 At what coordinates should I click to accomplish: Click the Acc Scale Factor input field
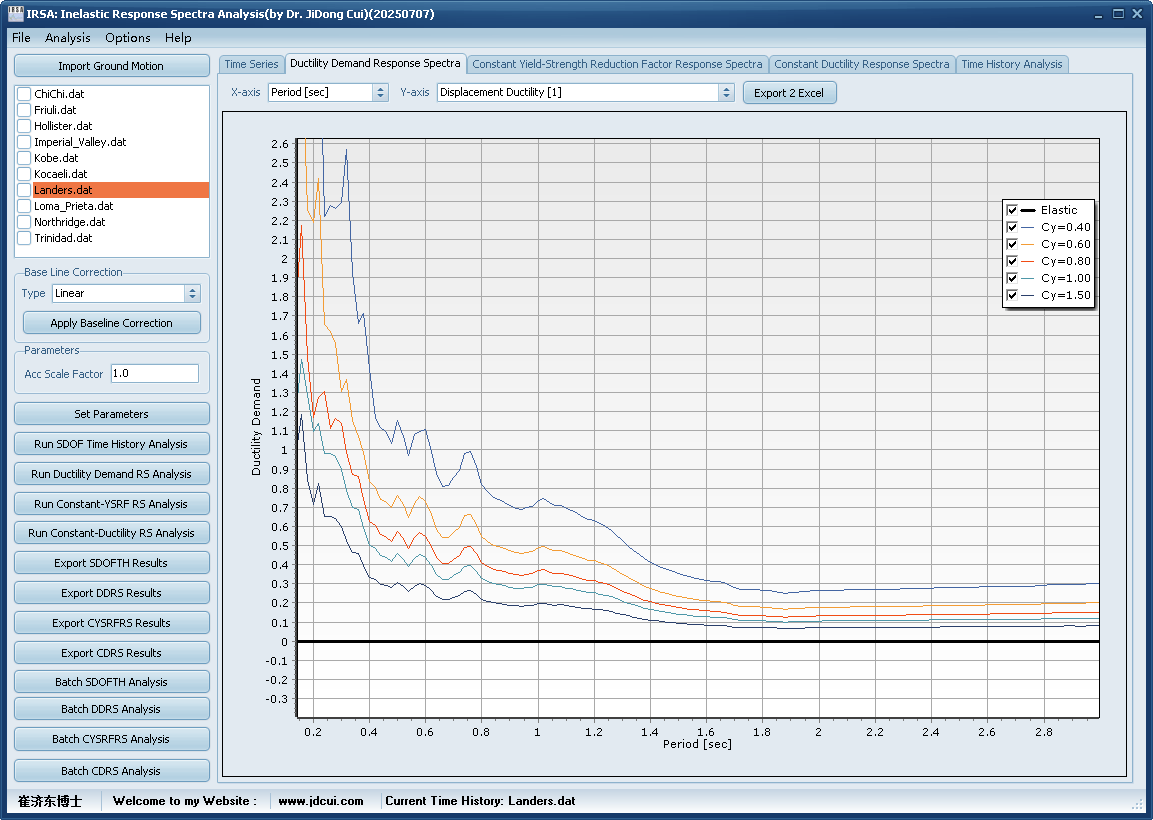tap(154, 373)
